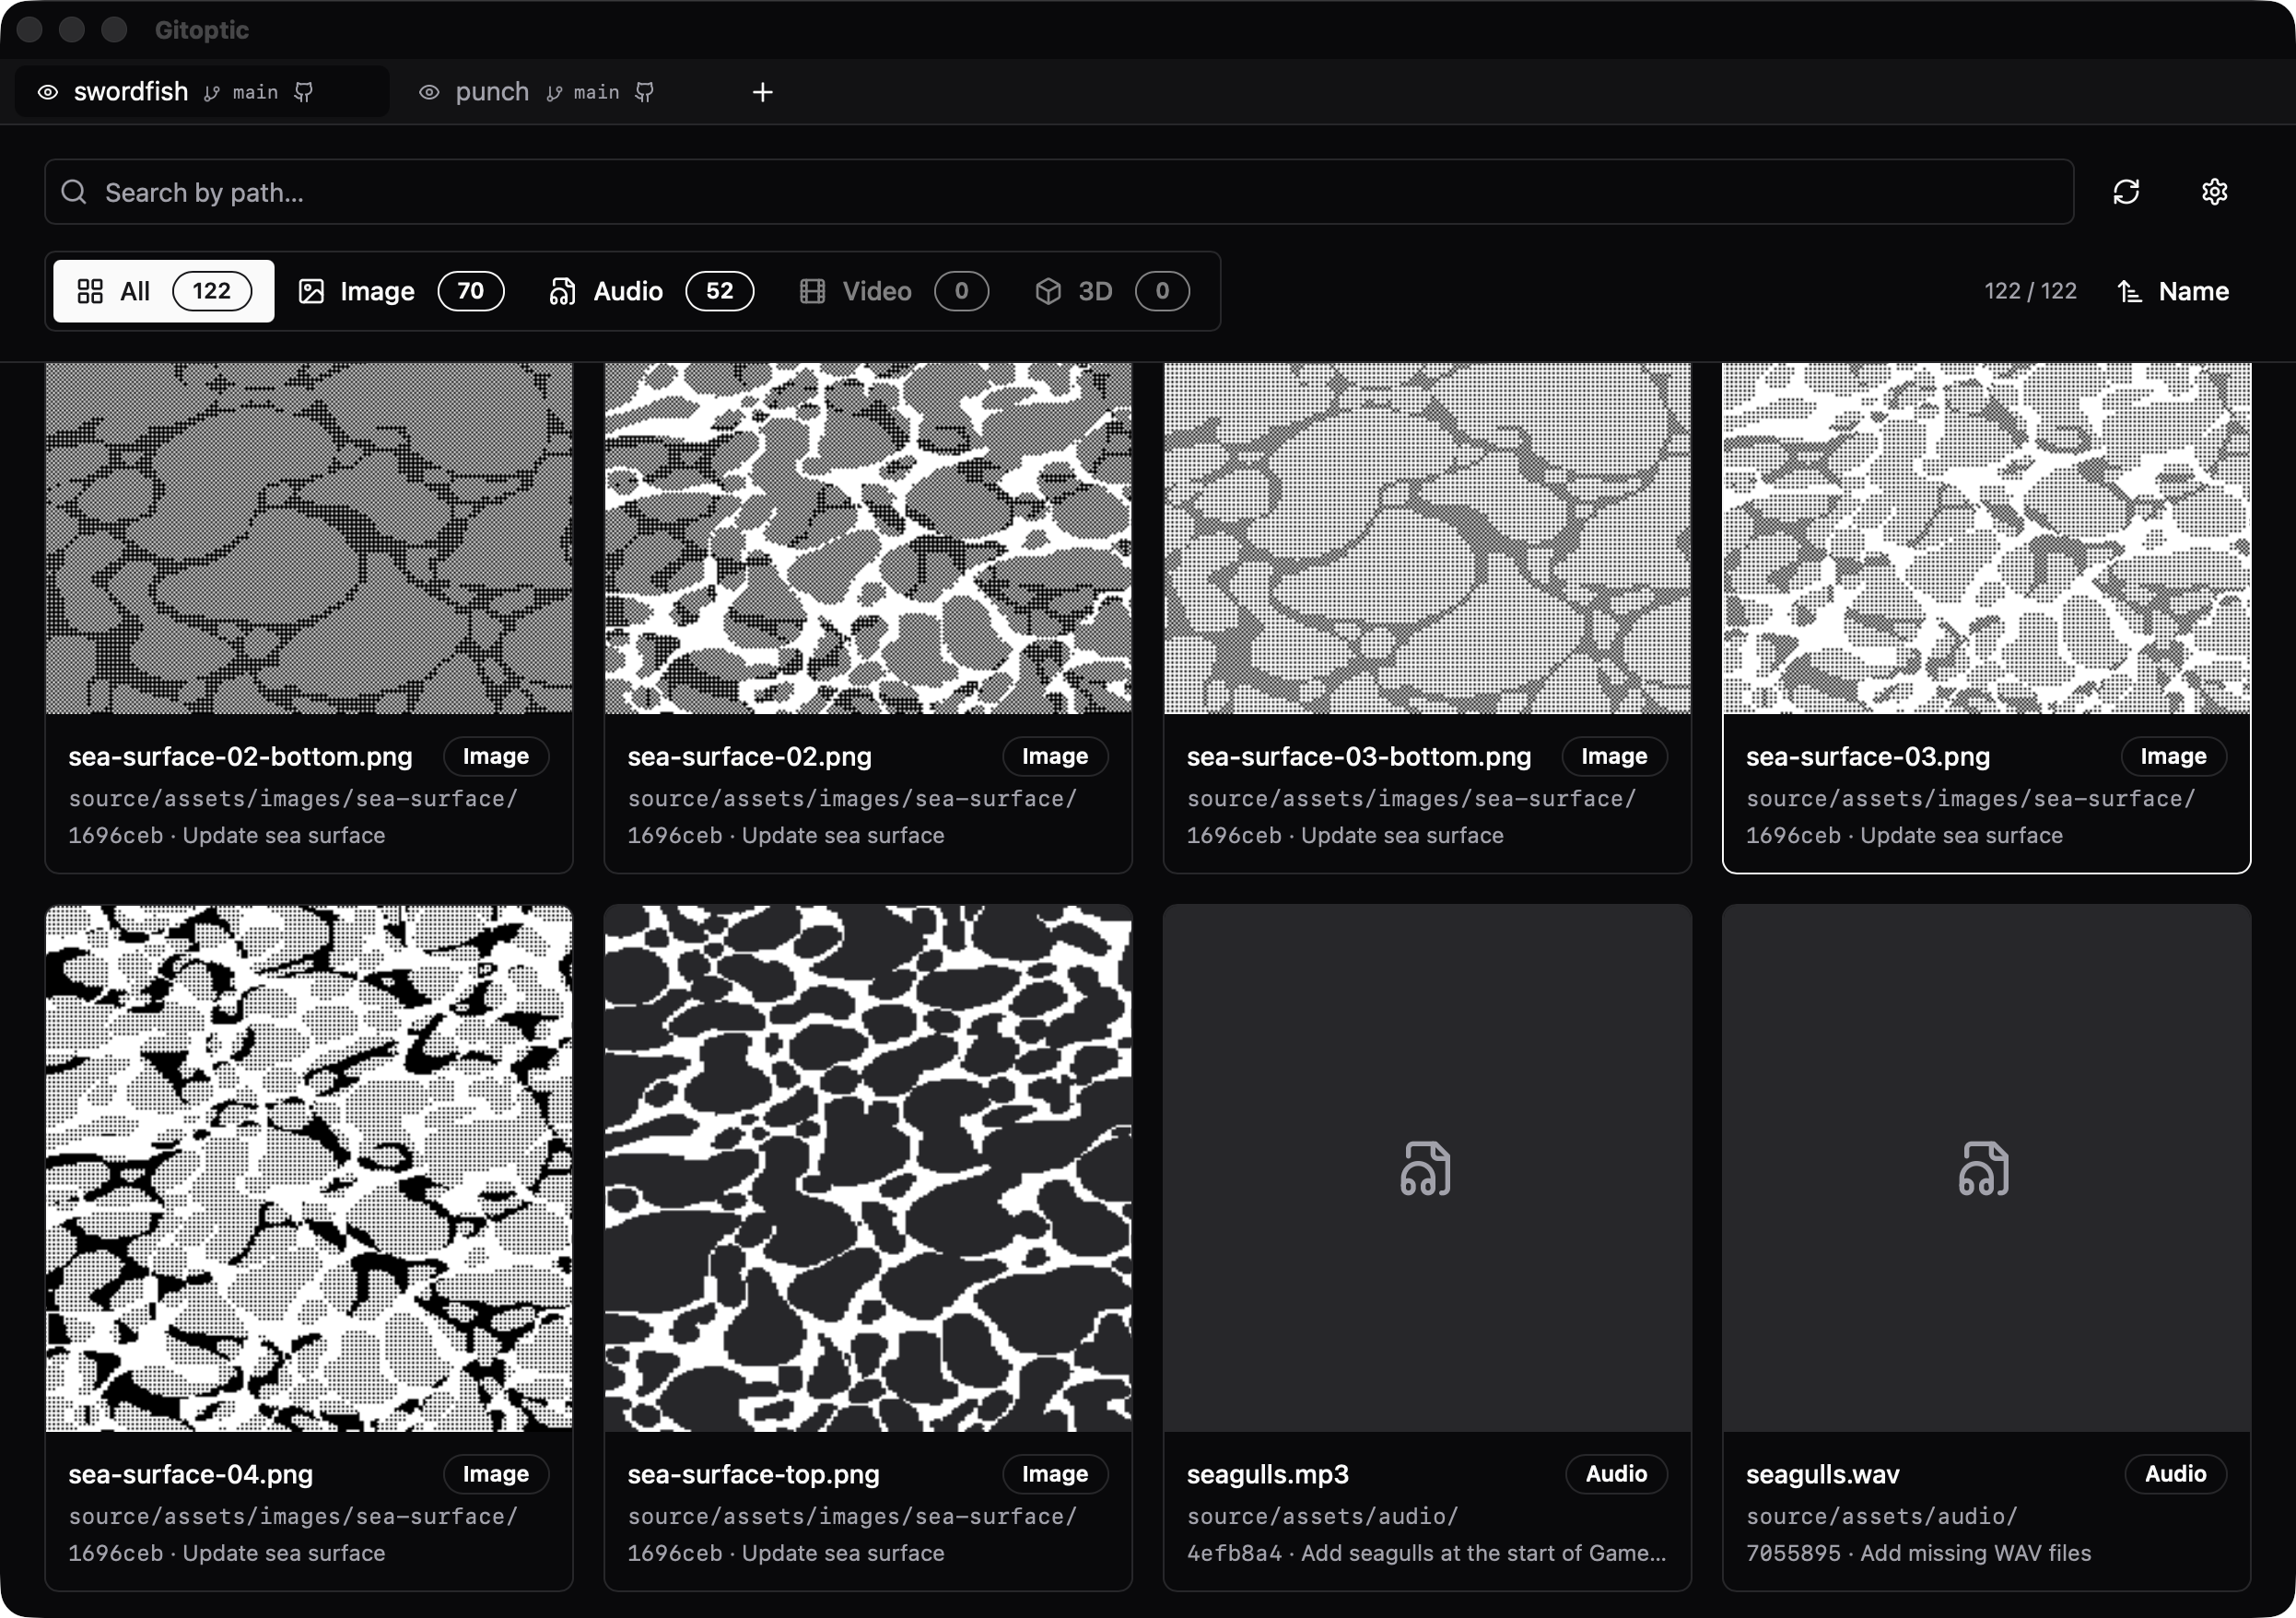Open sea-surface-03-bottom.png thumbnail

point(1427,538)
